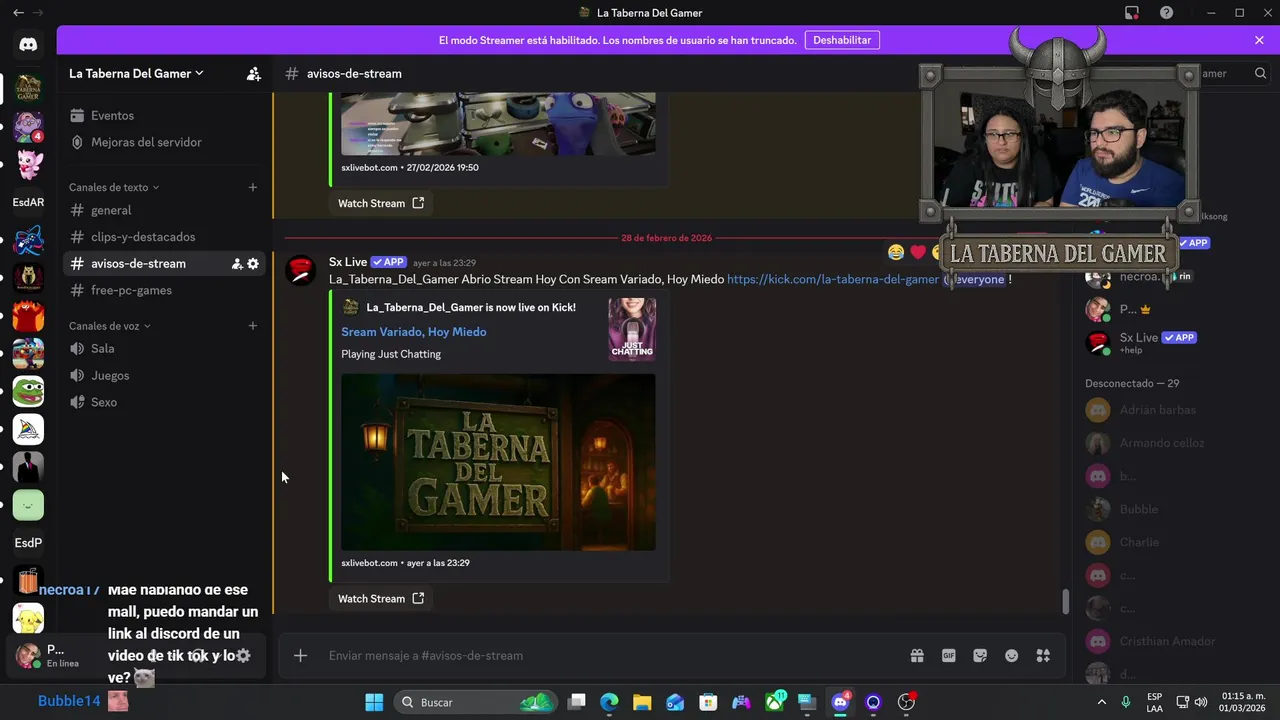Click the taskbar Buscar search box
The image size is (1280, 720).
coord(475,702)
